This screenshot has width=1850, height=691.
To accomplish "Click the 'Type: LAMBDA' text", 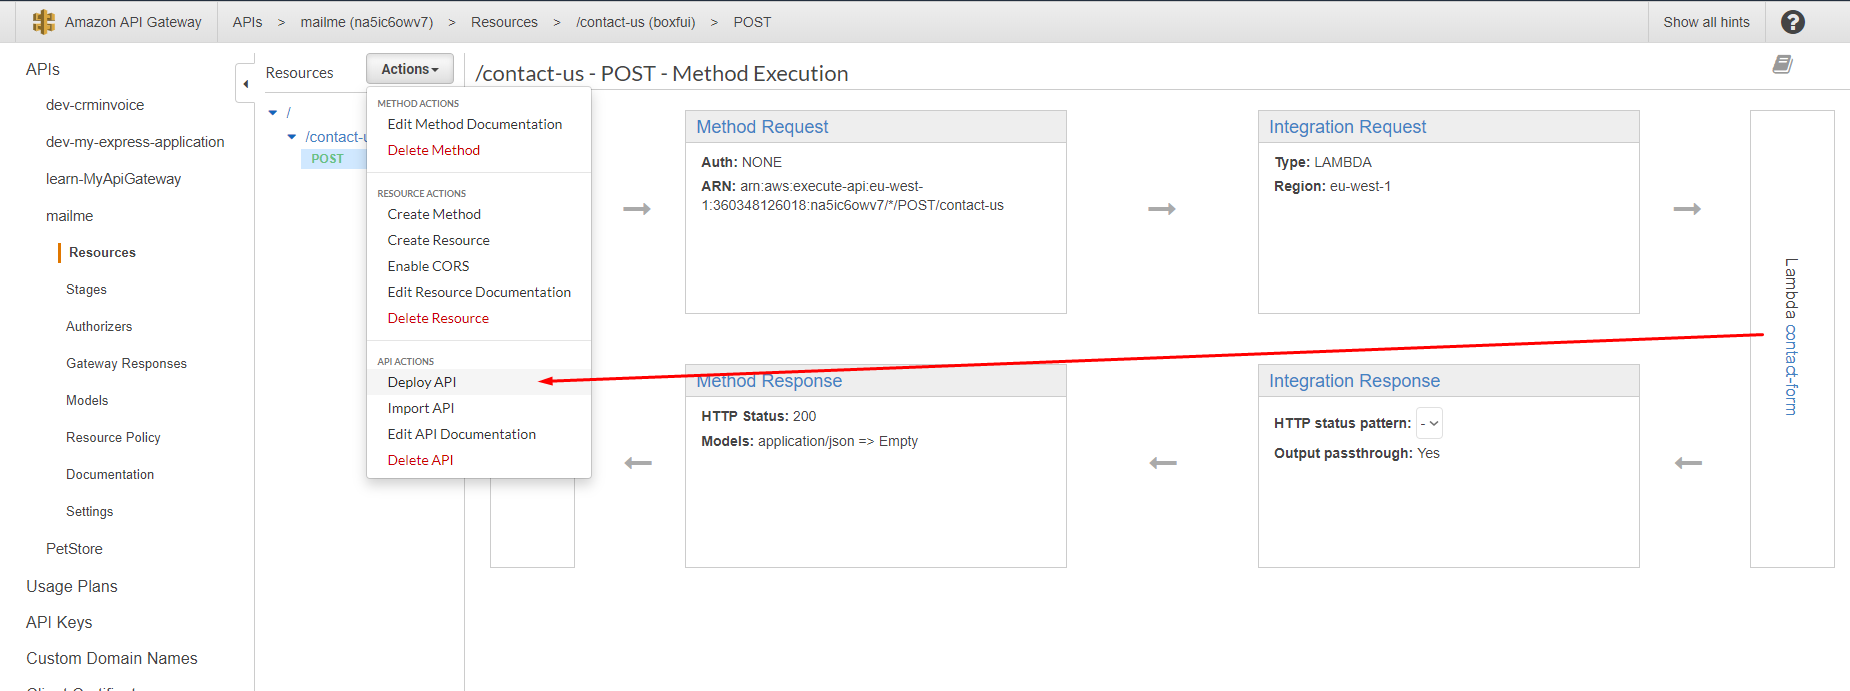I will (1323, 162).
